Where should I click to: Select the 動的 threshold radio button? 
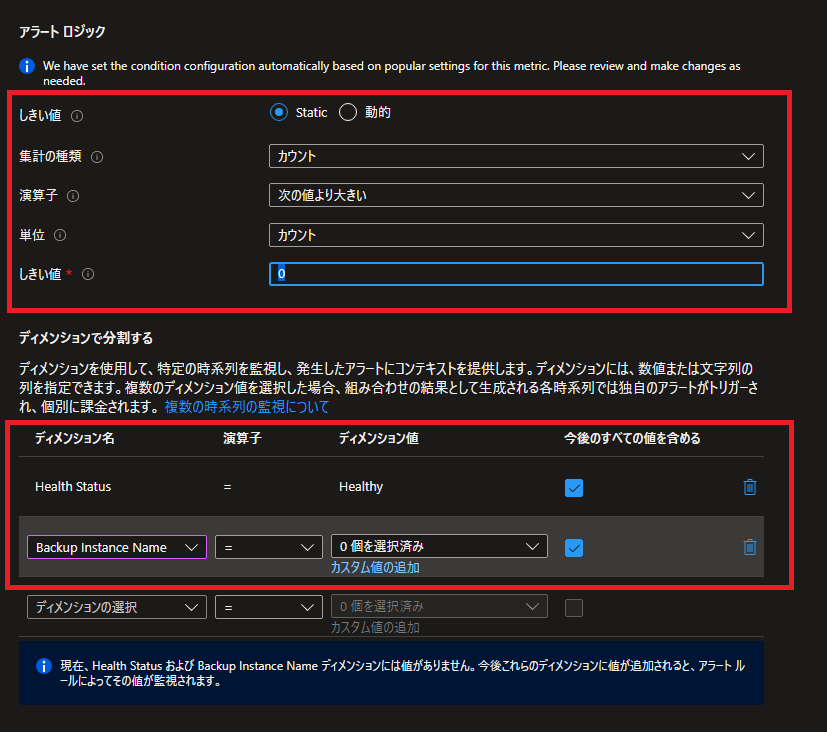click(x=348, y=112)
